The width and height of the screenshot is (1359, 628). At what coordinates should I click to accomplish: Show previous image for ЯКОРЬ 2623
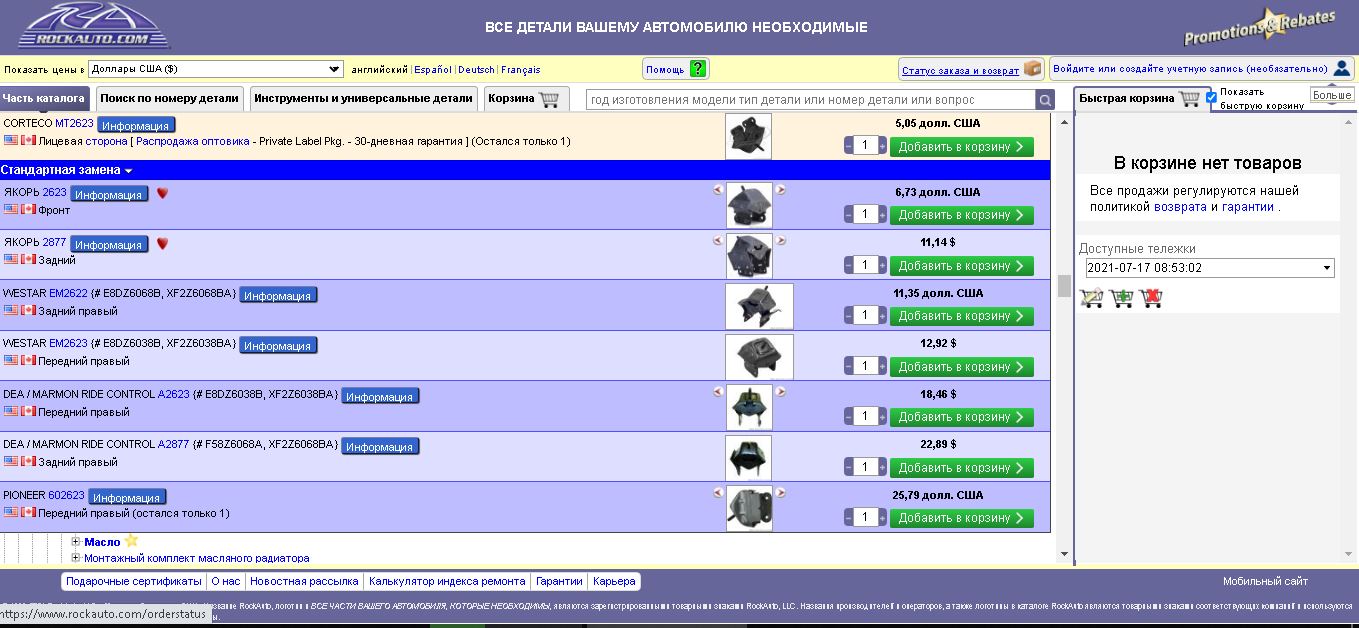(x=717, y=189)
